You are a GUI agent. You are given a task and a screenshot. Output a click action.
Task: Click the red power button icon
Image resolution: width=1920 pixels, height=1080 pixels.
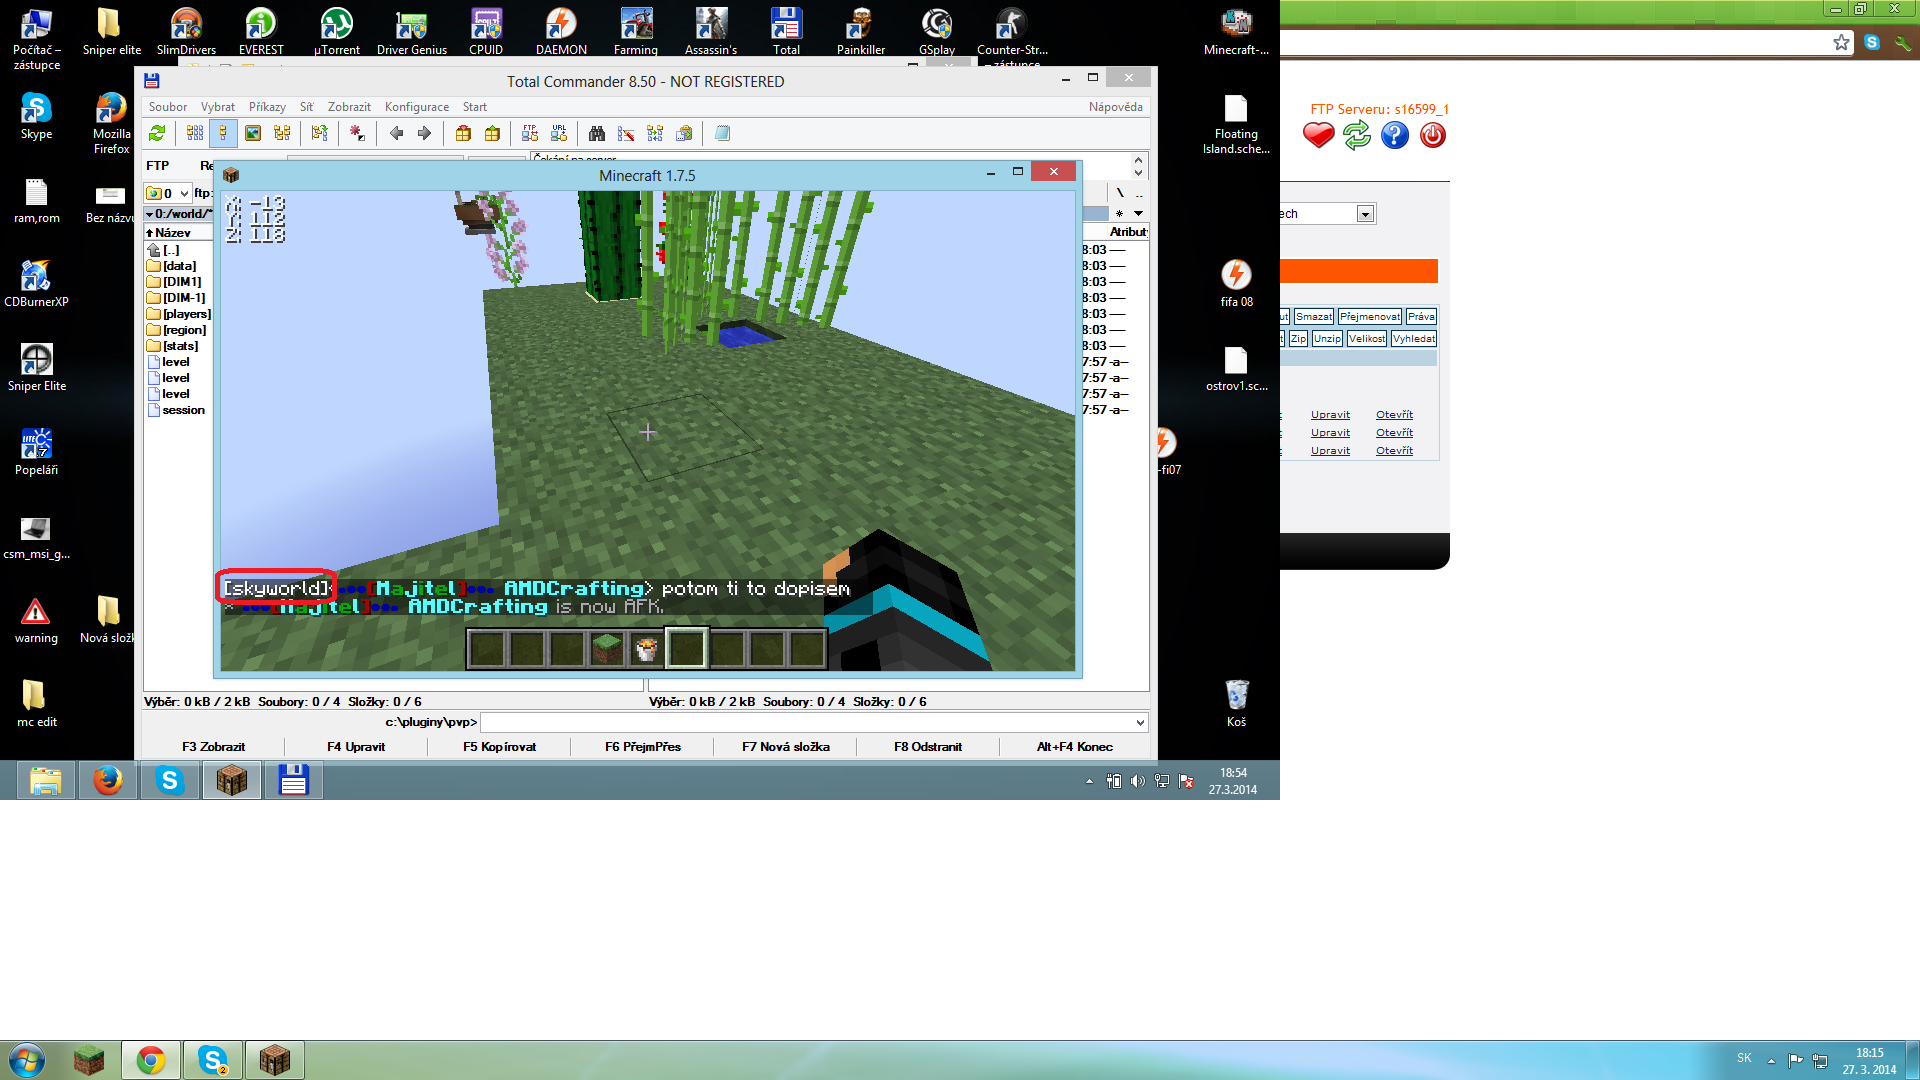click(1433, 135)
